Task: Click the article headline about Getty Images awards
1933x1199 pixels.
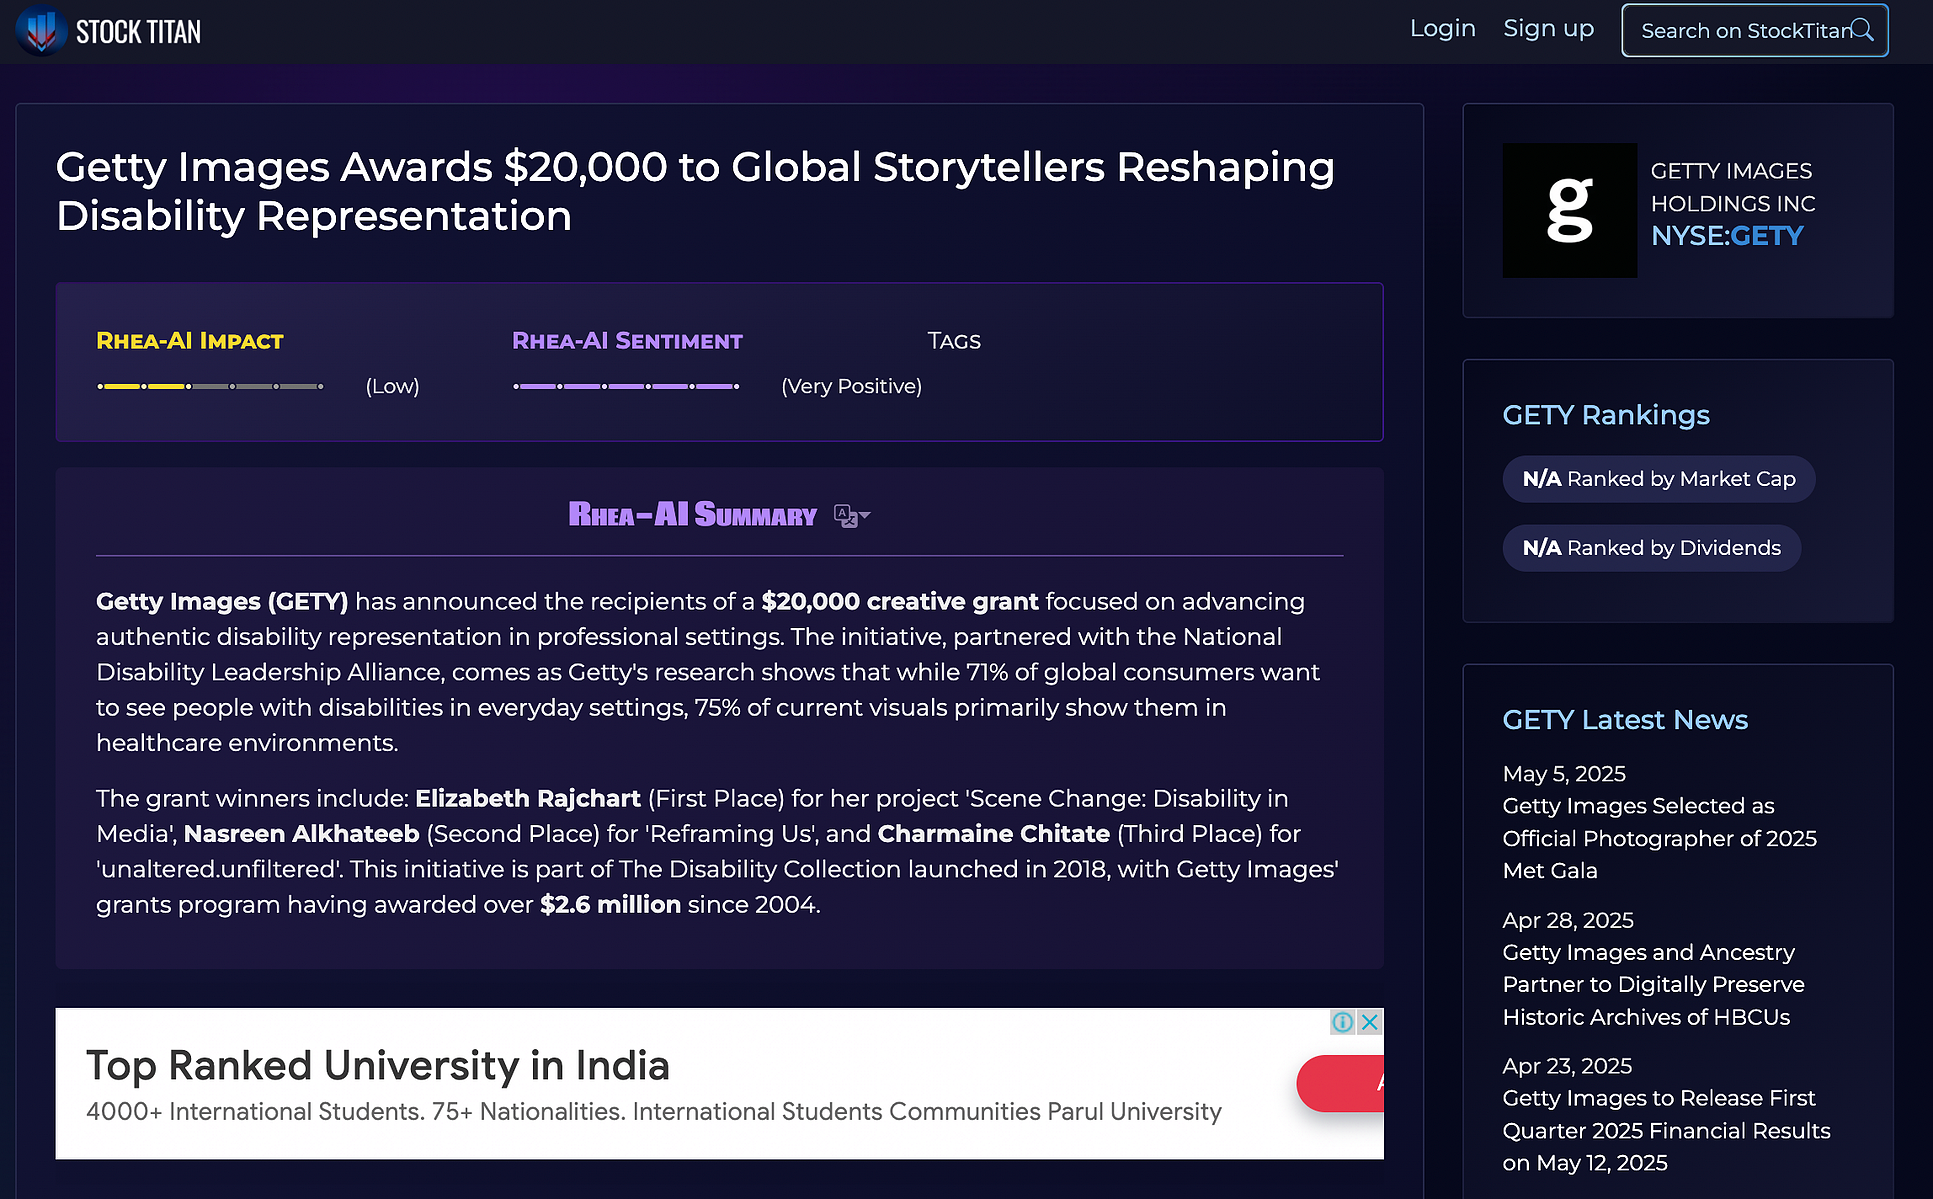Action: [x=695, y=191]
